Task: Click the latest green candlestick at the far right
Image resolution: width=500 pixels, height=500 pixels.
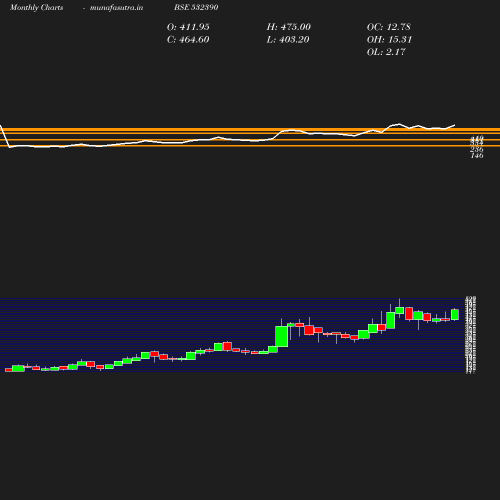Action: coord(455,315)
